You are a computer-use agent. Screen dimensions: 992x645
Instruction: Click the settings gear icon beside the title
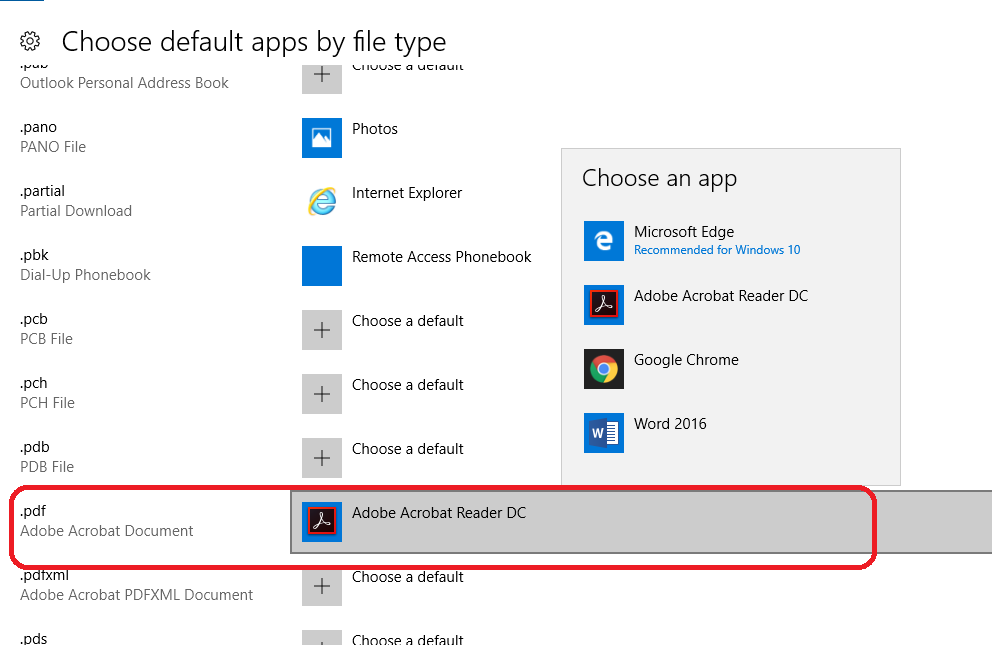30,42
